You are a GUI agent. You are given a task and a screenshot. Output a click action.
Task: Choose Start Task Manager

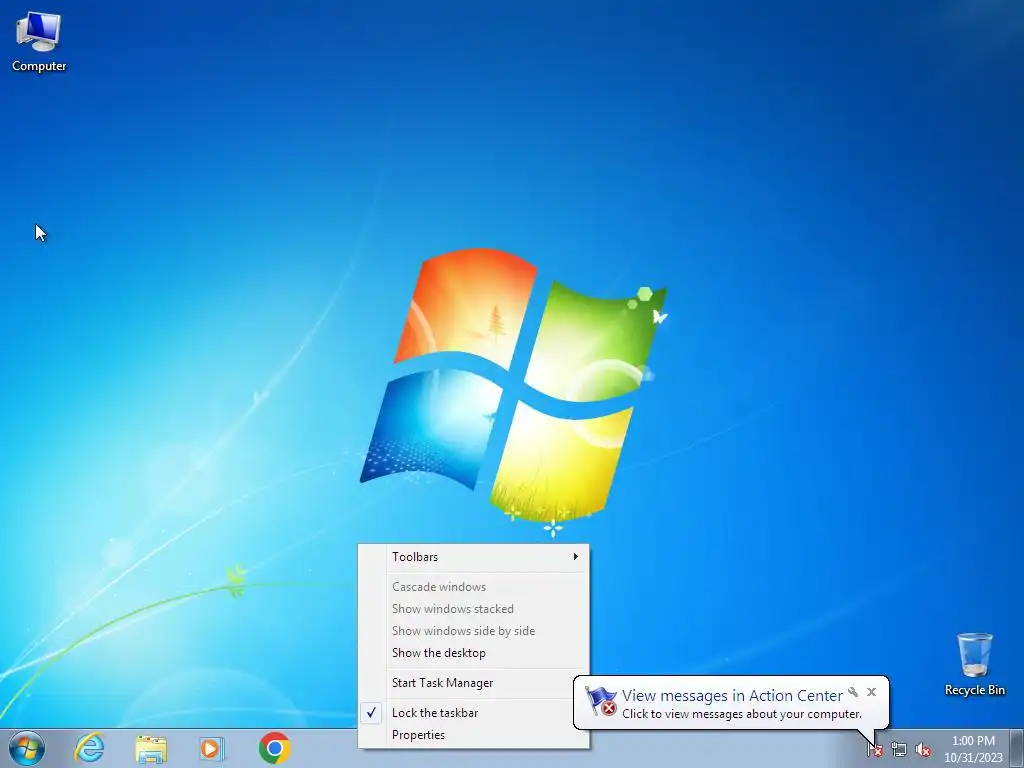point(474,683)
